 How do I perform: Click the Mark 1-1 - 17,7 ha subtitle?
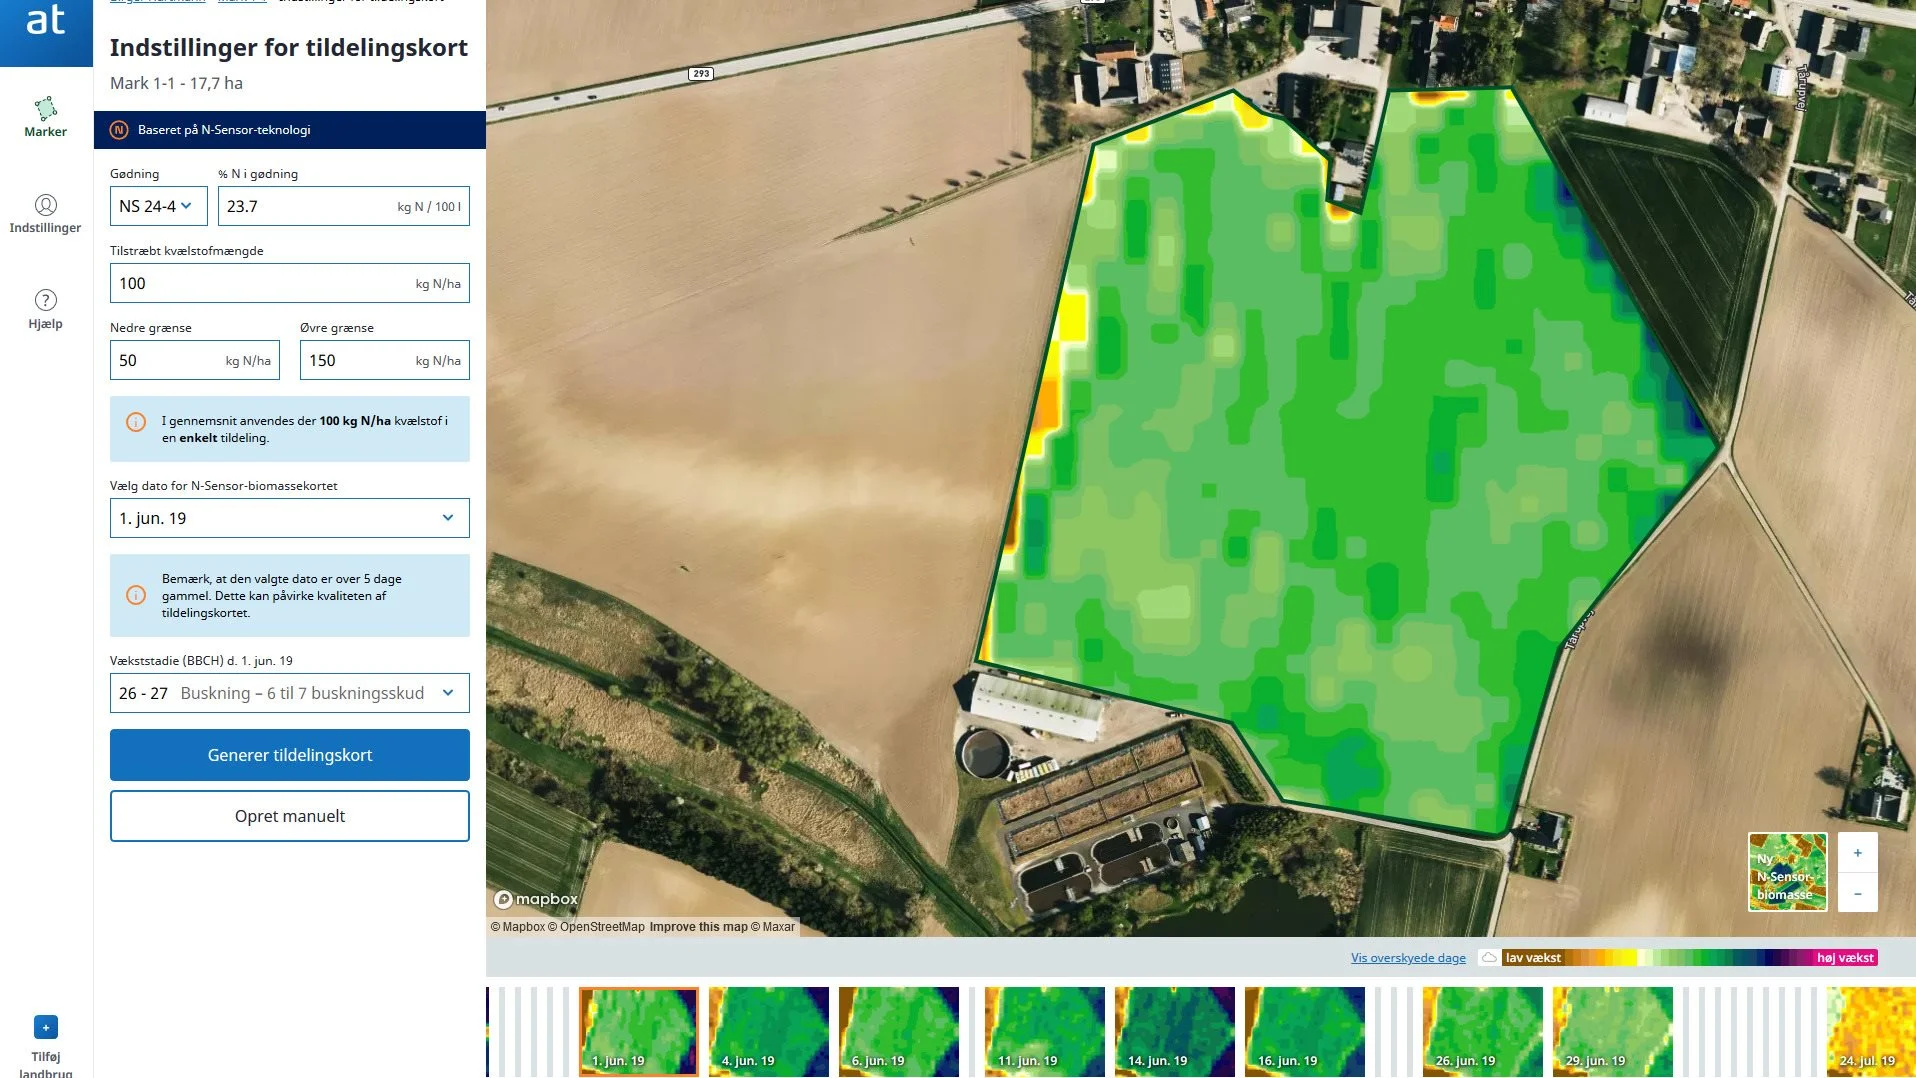[x=176, y=83]
